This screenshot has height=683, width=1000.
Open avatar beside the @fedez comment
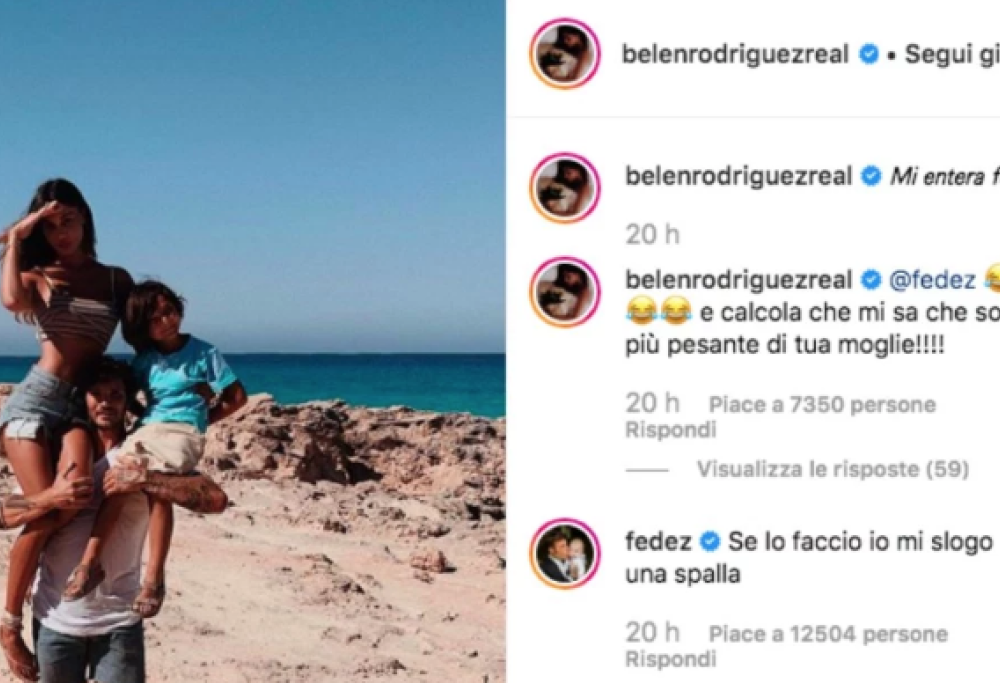[565, 292]
